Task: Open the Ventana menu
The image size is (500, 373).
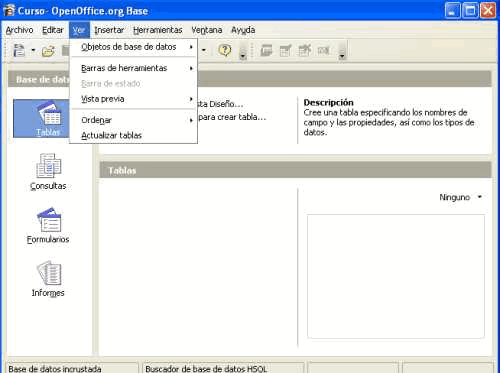Action: click(x=207, y=30)
